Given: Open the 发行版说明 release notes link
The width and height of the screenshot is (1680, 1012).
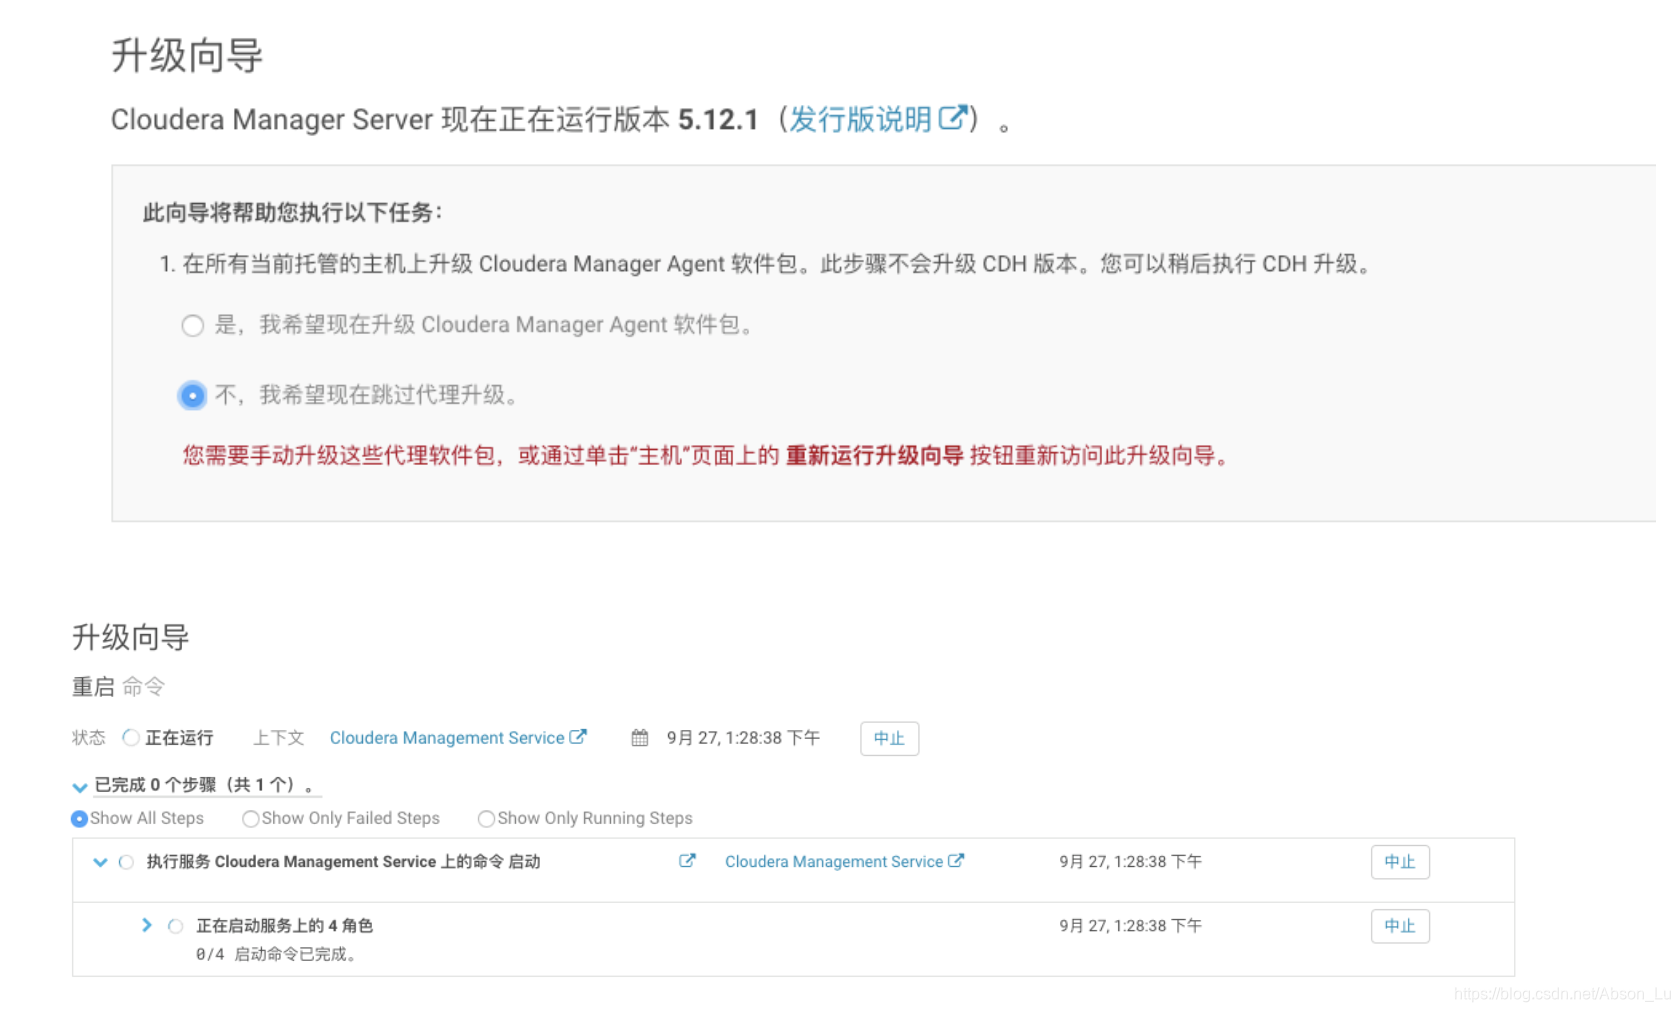Looking at the screenshot, I should [860, 120].
